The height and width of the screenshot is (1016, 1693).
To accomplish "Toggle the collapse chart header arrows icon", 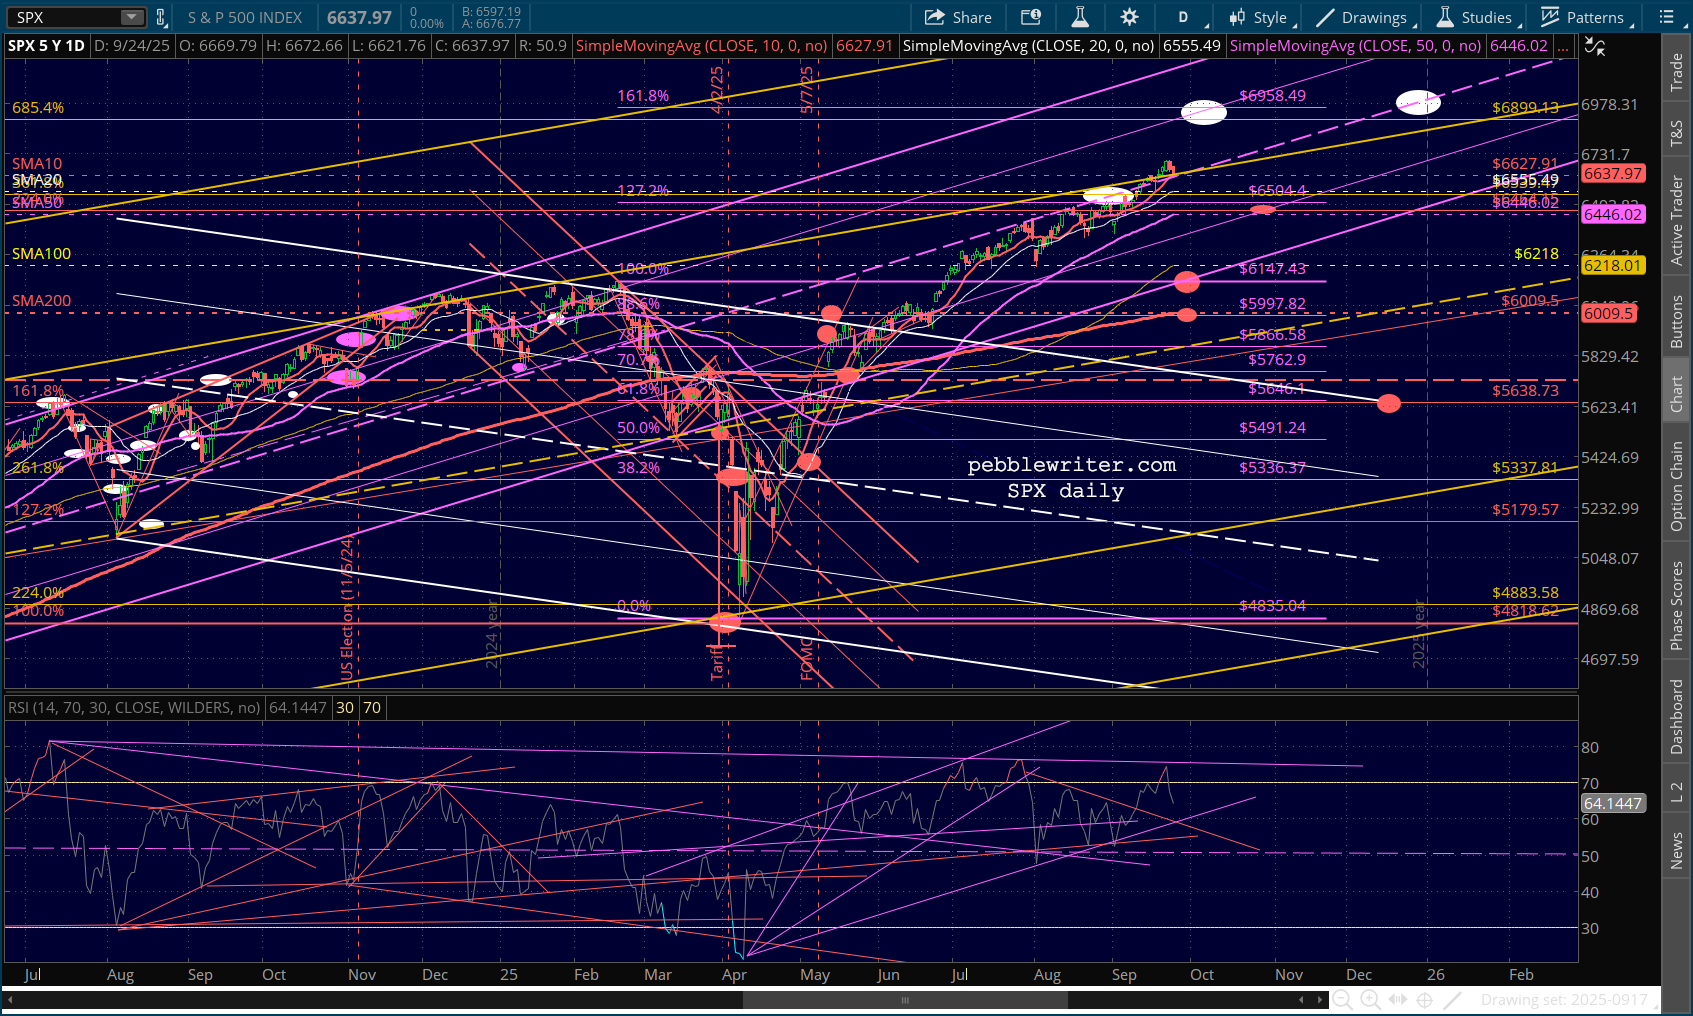I will [1595, 47].
